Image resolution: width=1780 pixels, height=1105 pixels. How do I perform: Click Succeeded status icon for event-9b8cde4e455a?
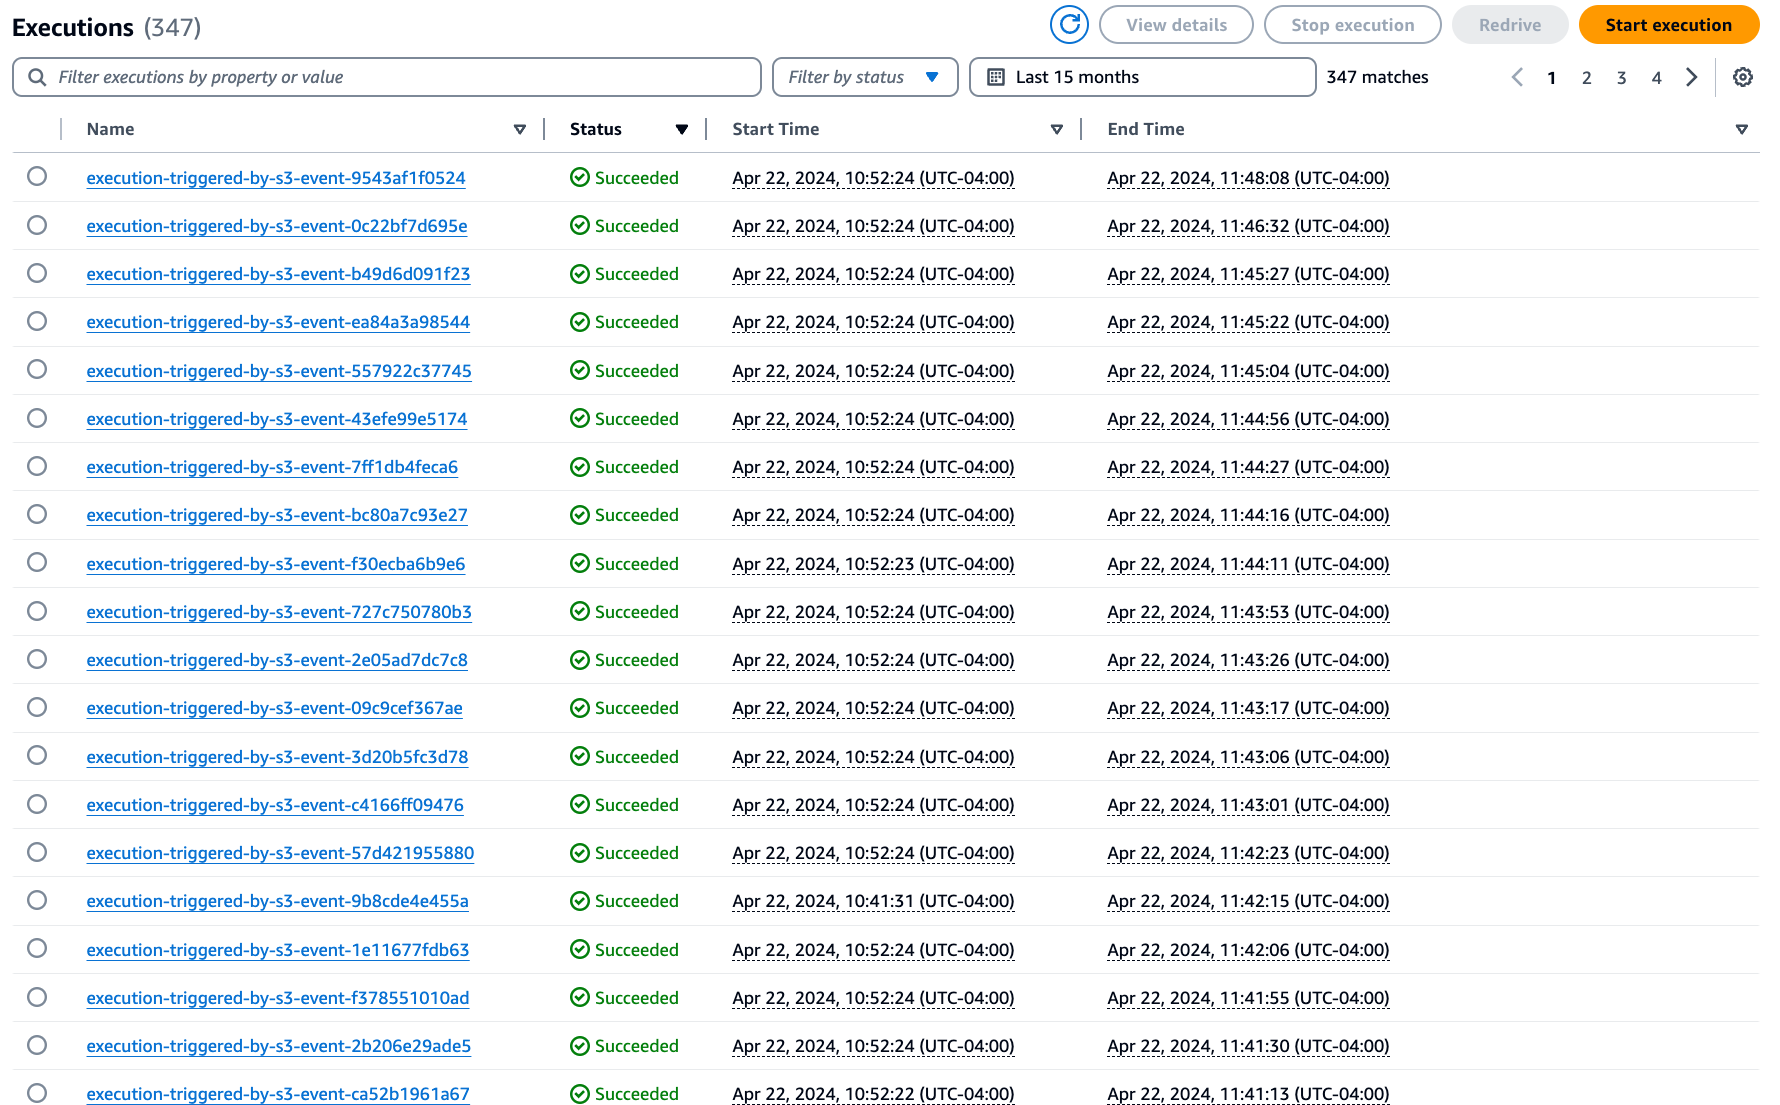[580, 901]
